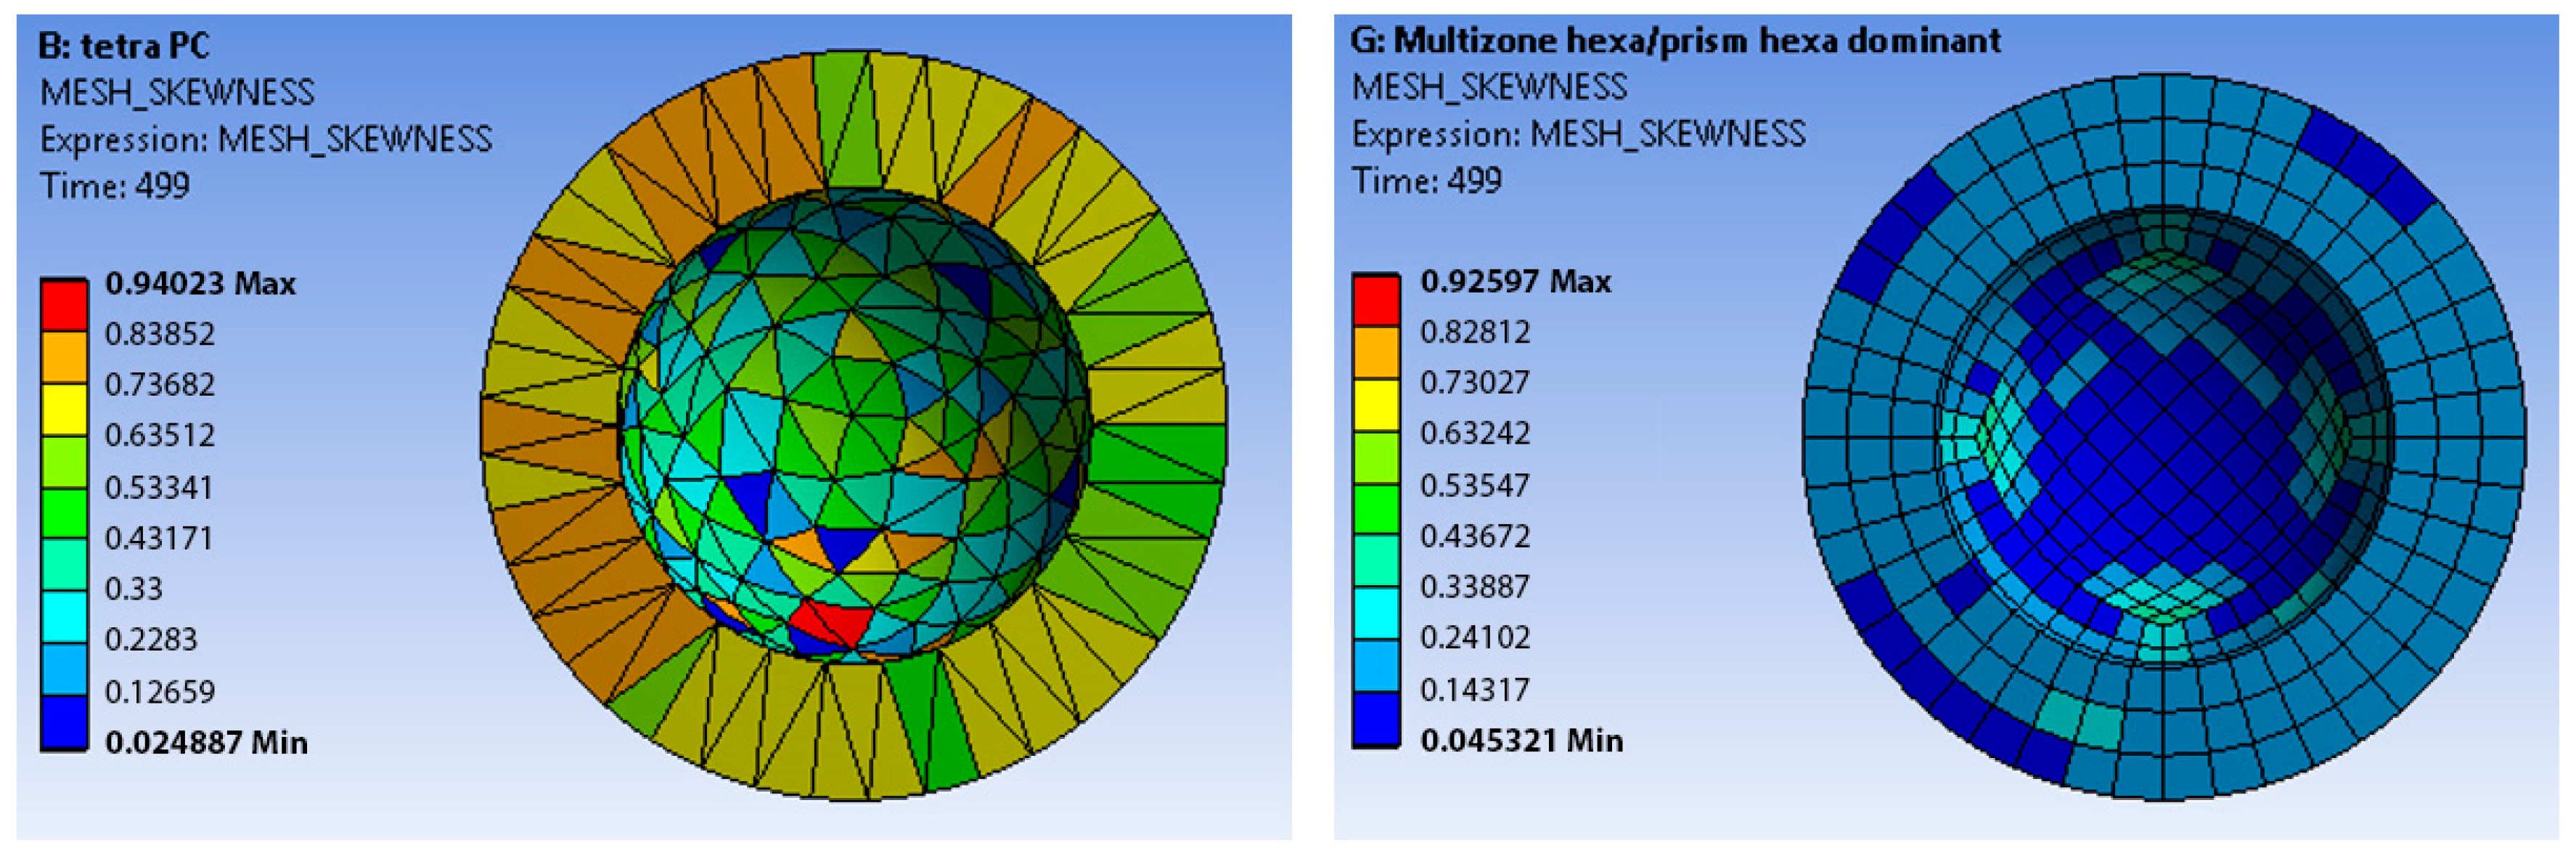Select the '0.33' legend value
This screenshot has height=856, width=2576.
click(134, 589)
